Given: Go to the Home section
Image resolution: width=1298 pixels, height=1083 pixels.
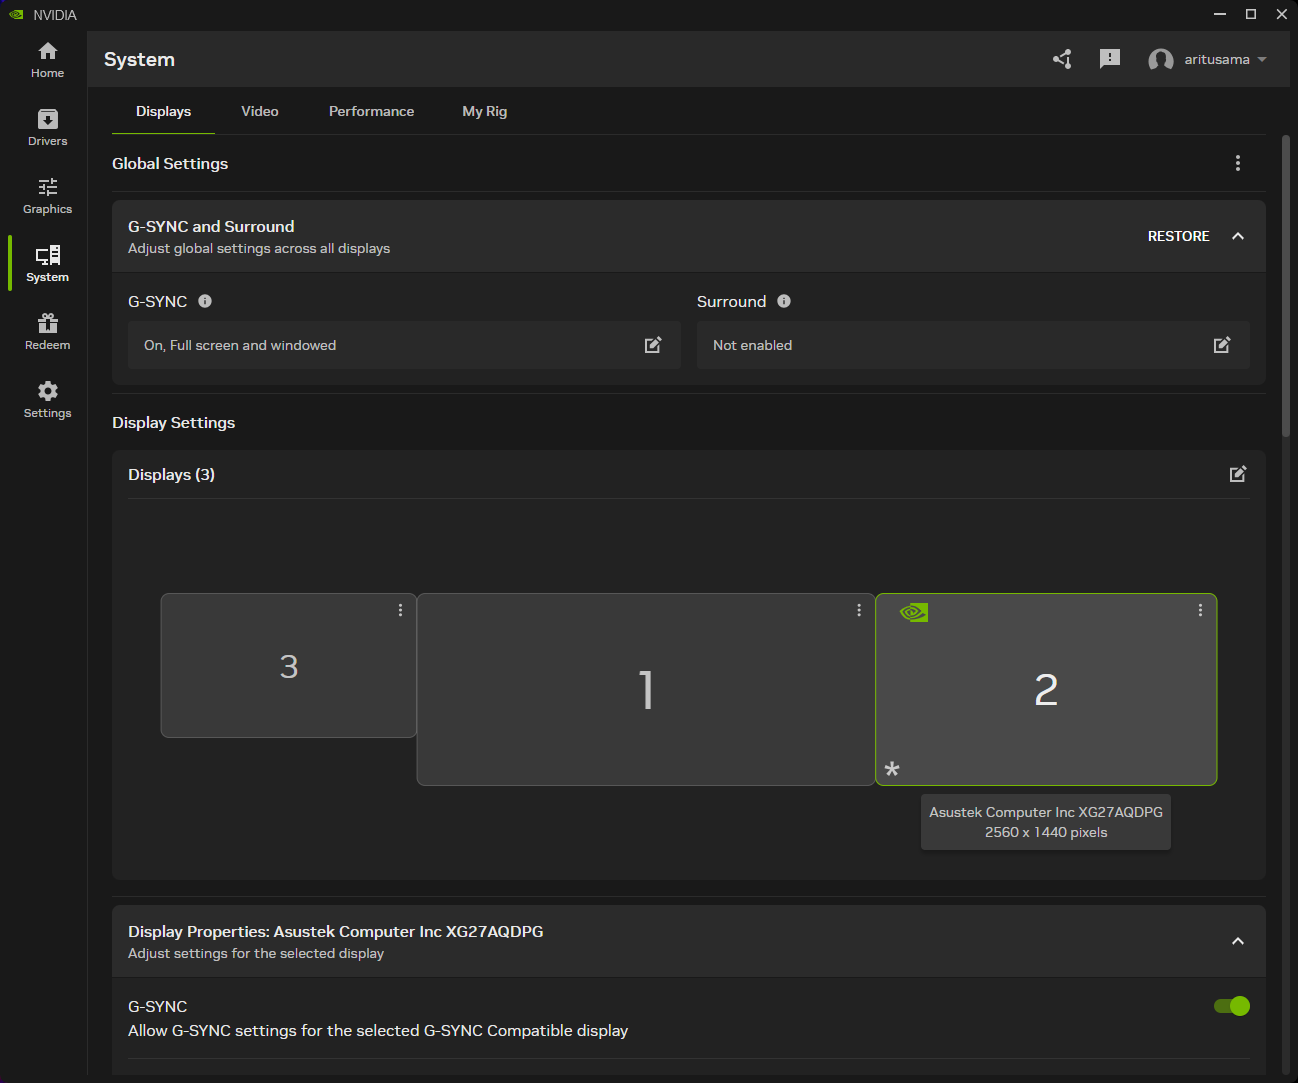Looking at the screenshot, I should (47, 60).
